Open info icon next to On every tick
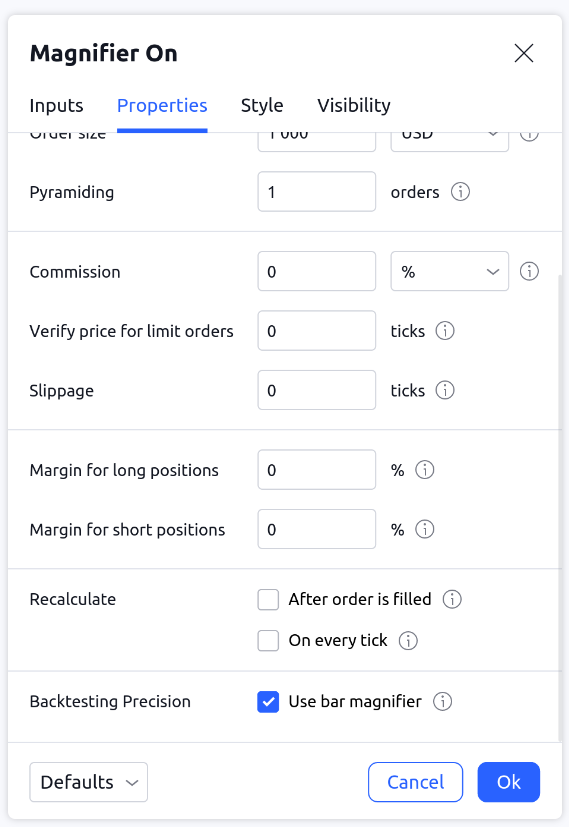This screenshot has height=827, width=569. click(408, 640)
